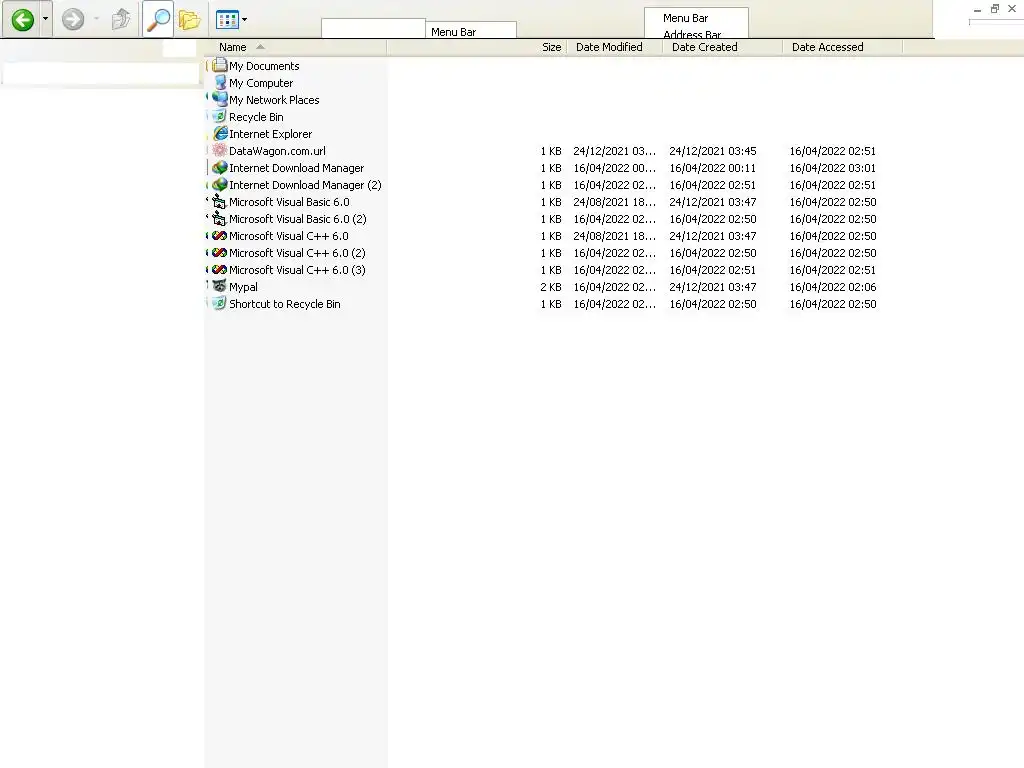
Task: Open the Back button history dropdown arrow
Action: coord(45,20)
